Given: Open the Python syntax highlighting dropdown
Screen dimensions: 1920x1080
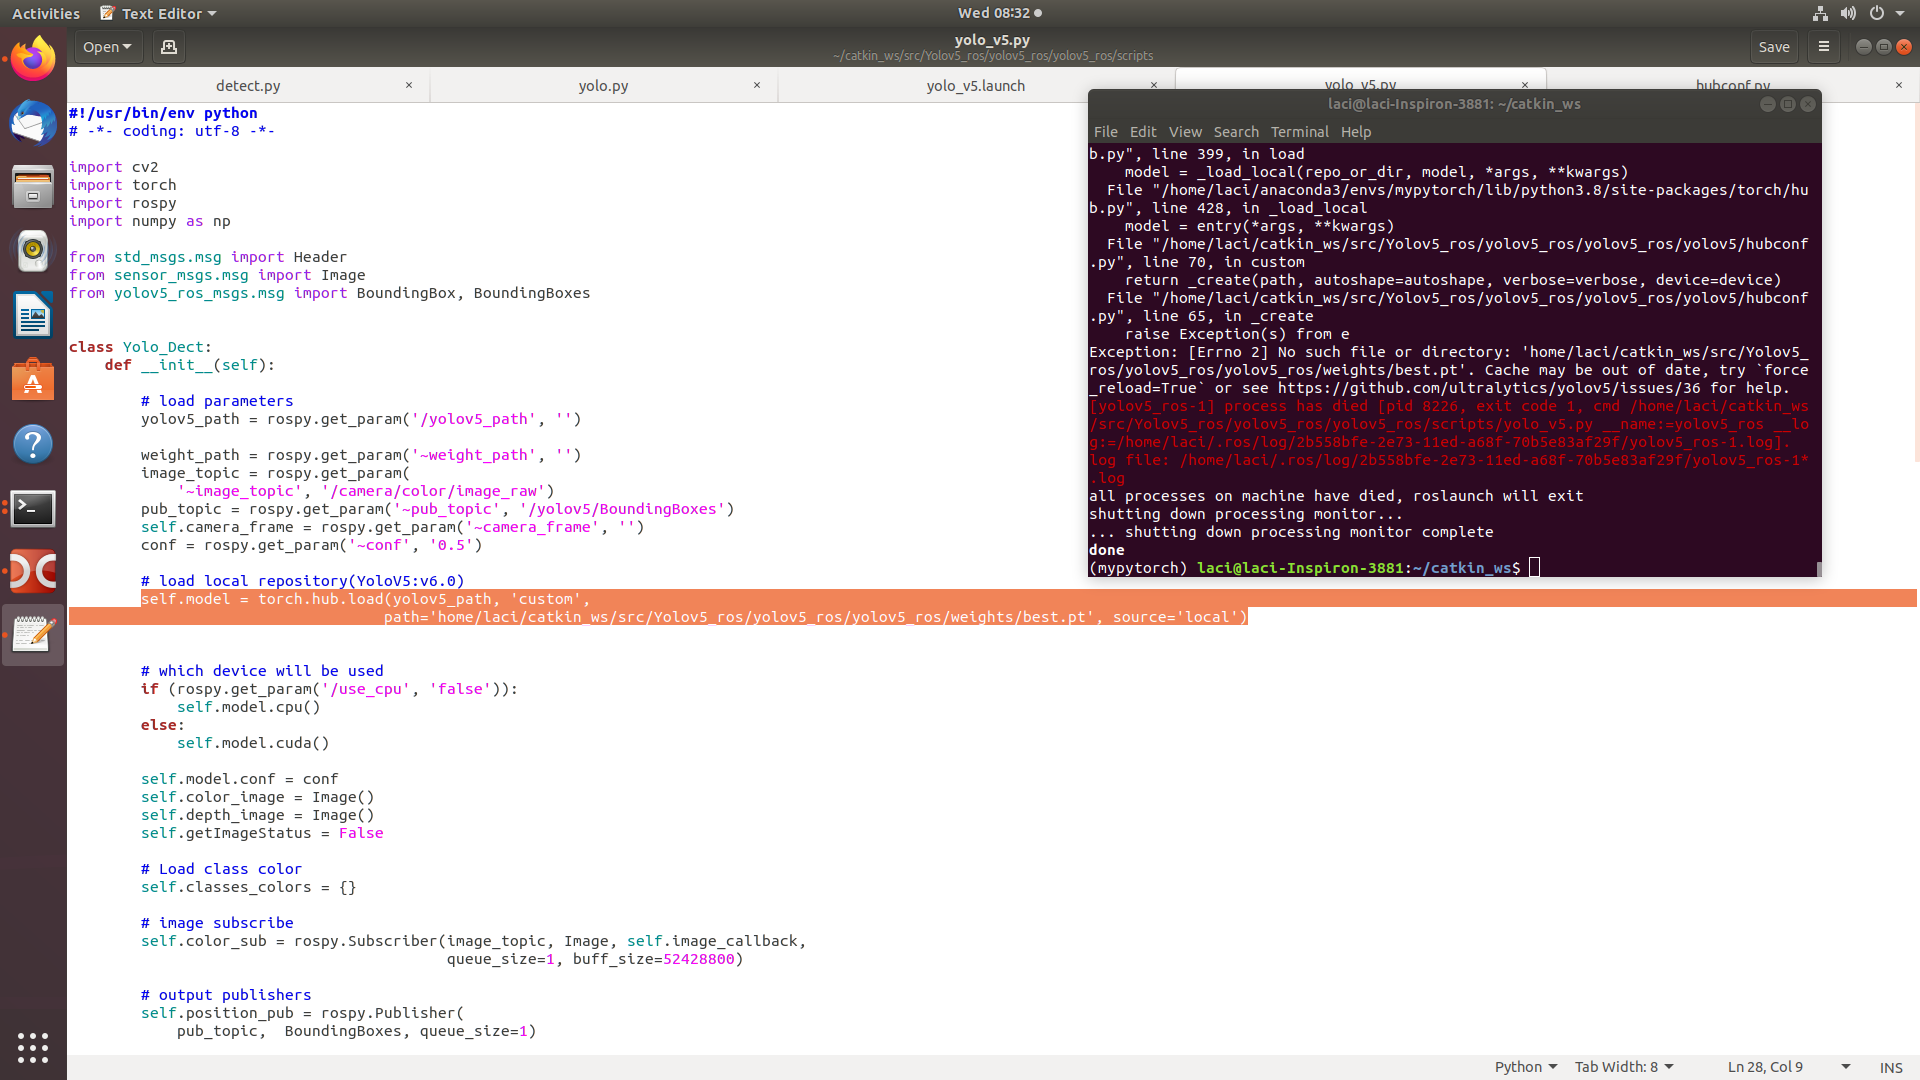Looking at the screenshot, I should [1525, 1066].
